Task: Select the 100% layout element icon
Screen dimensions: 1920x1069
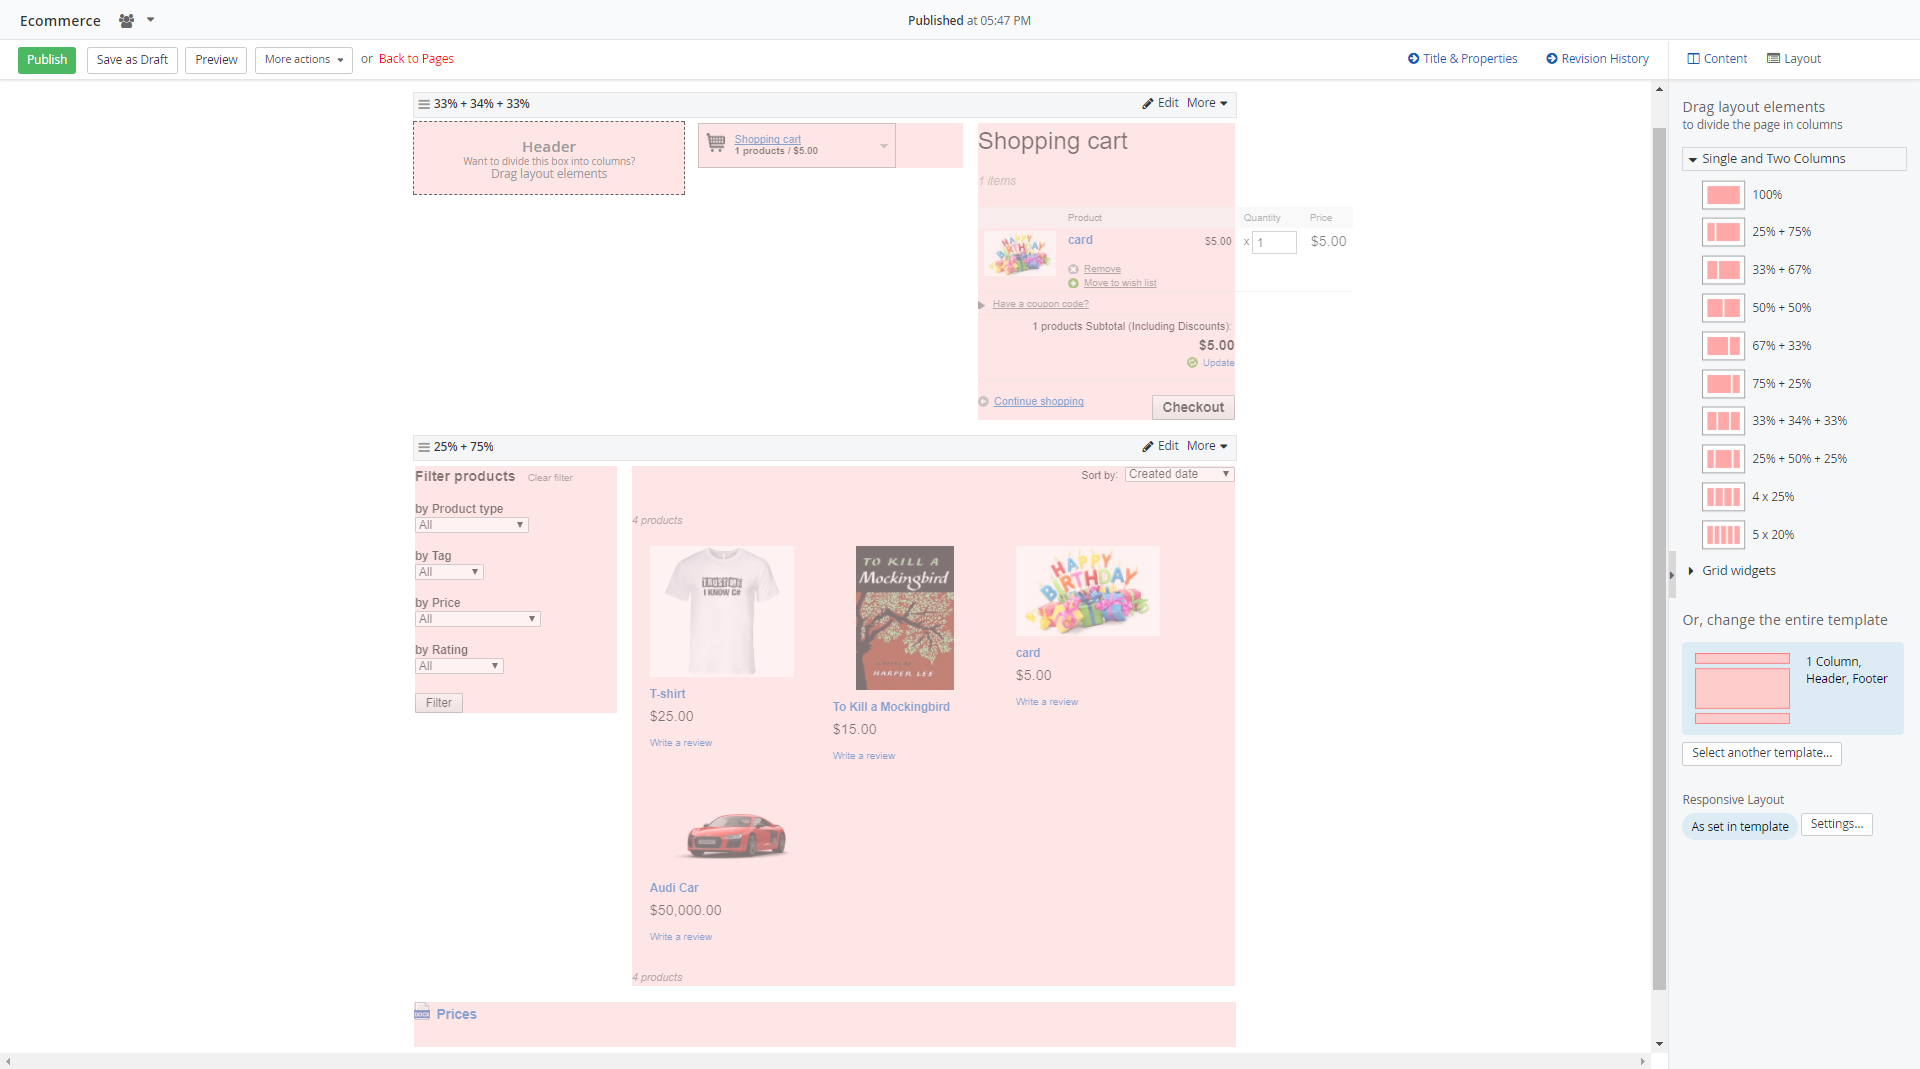Action: (x=1723, y=195)
